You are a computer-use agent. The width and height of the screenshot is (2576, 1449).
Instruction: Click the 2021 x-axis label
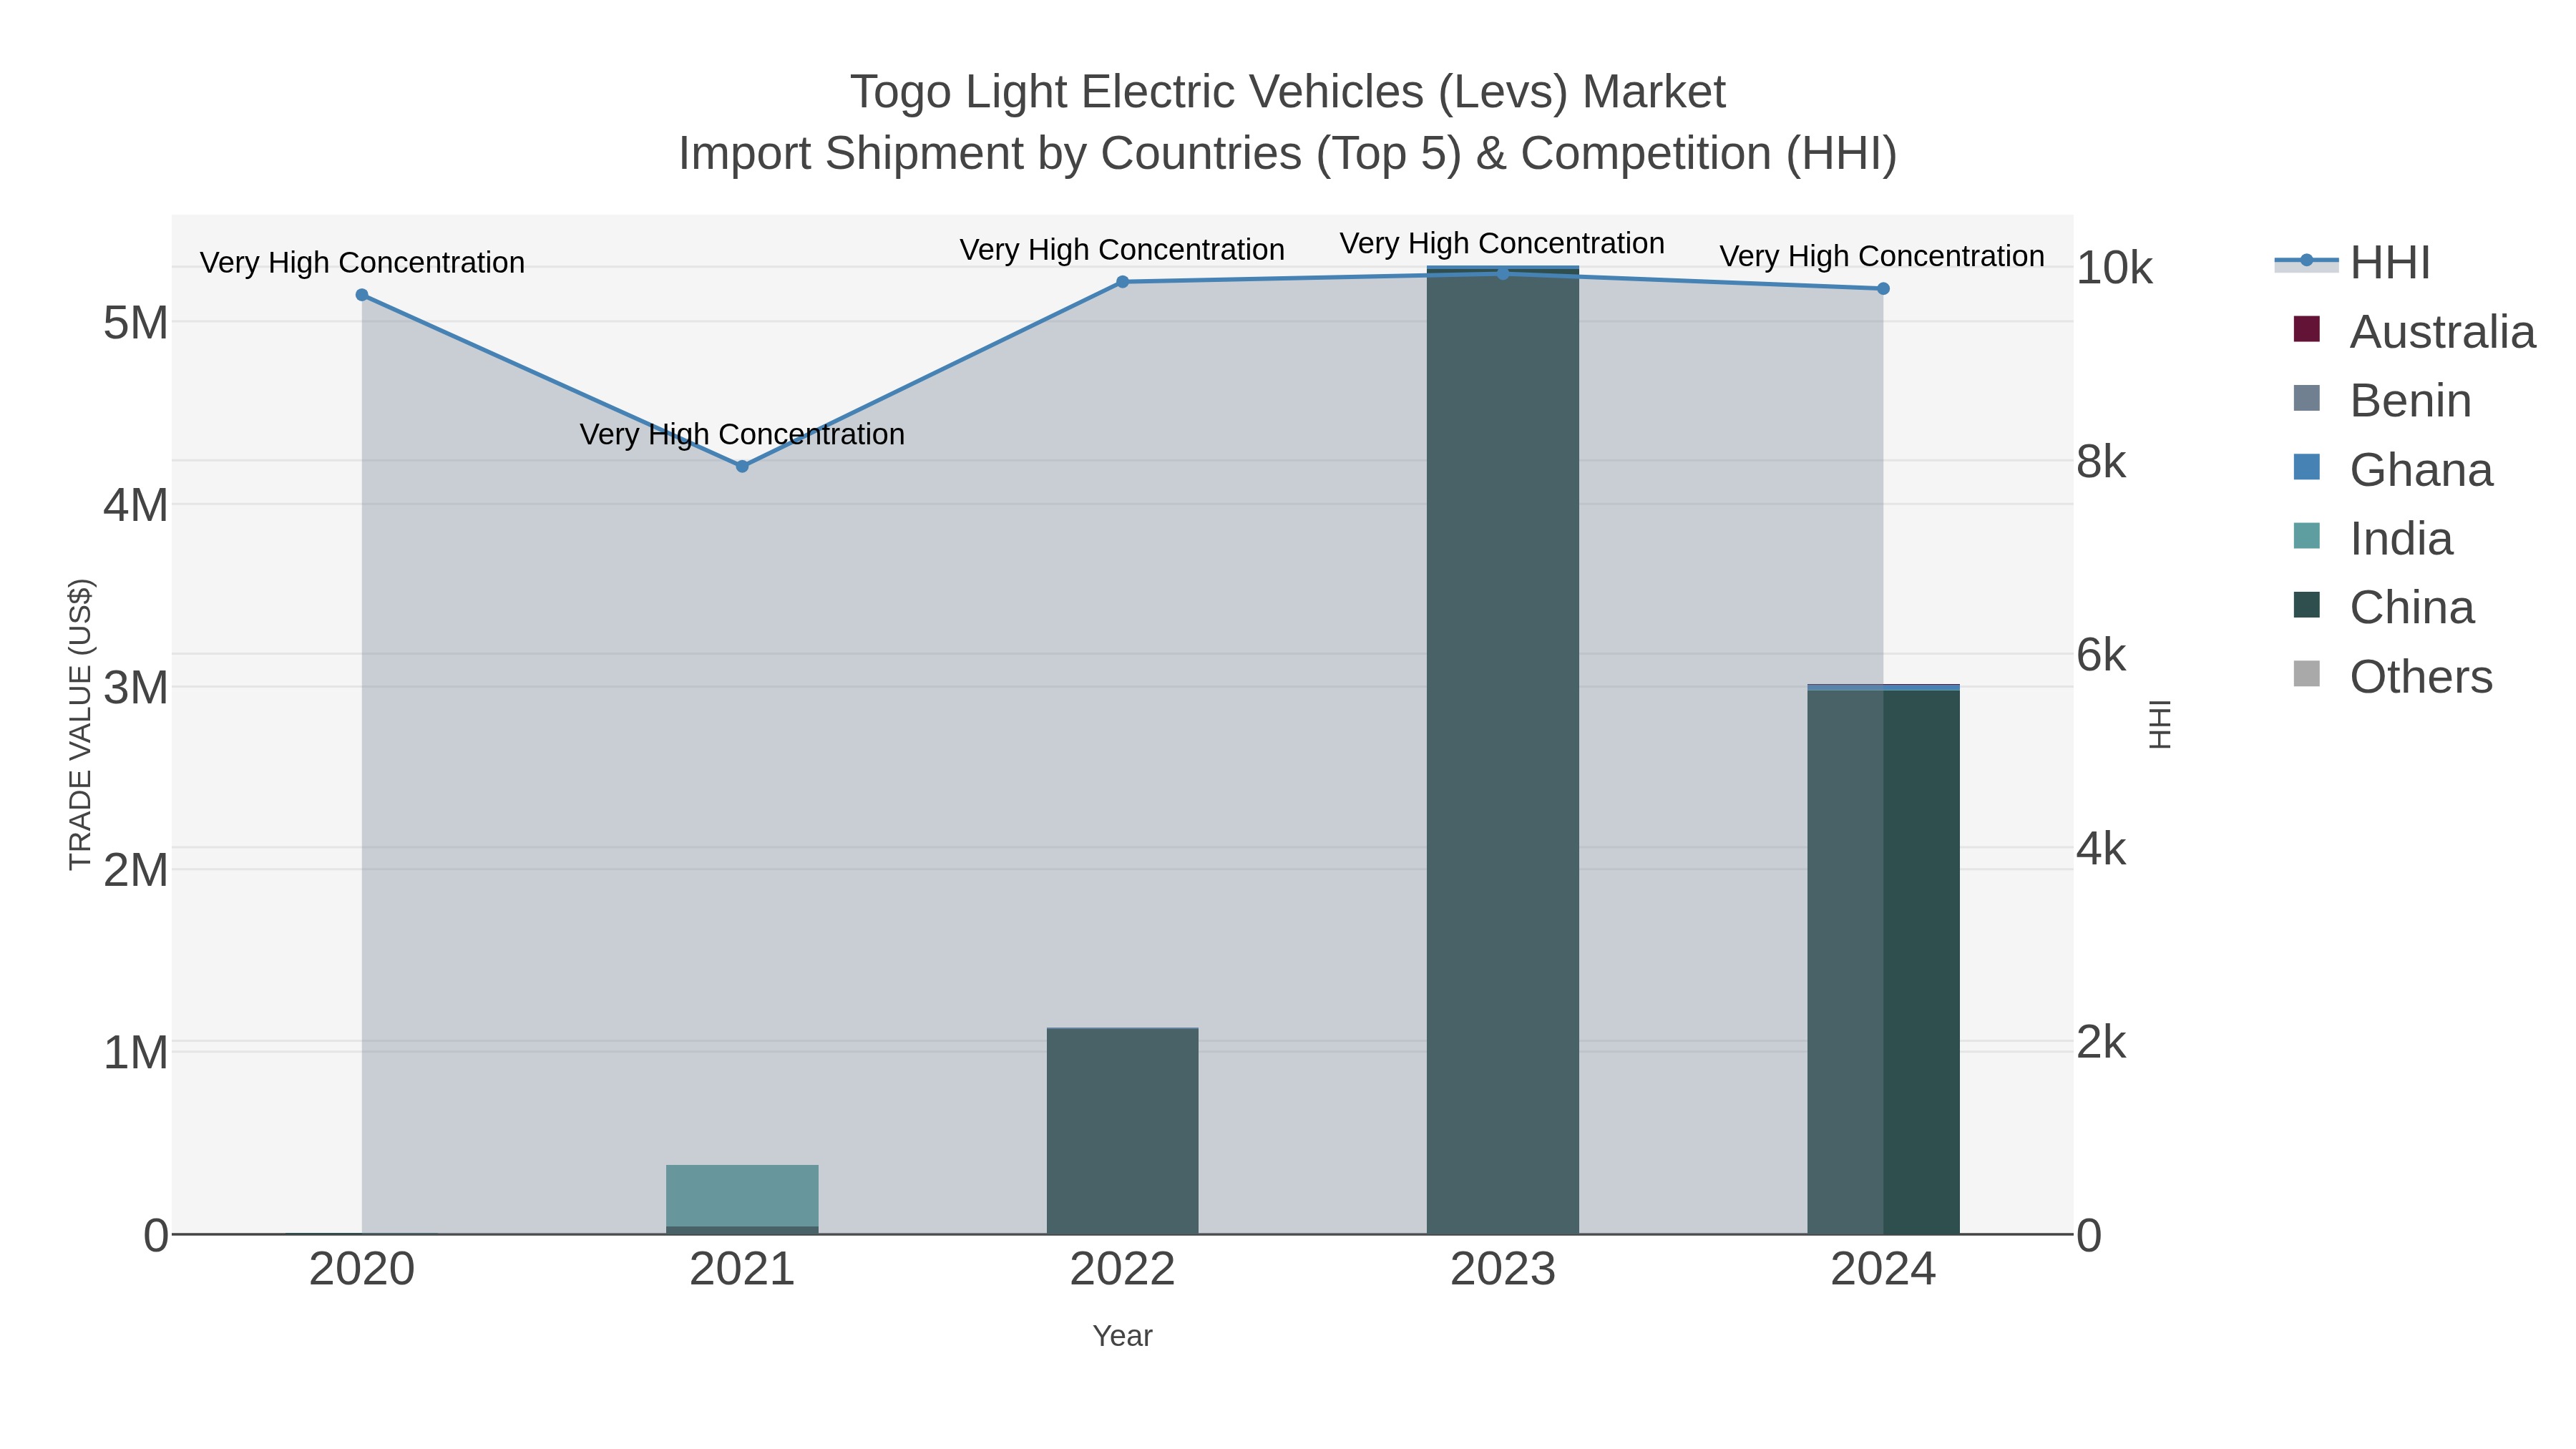coord(742,1270)
